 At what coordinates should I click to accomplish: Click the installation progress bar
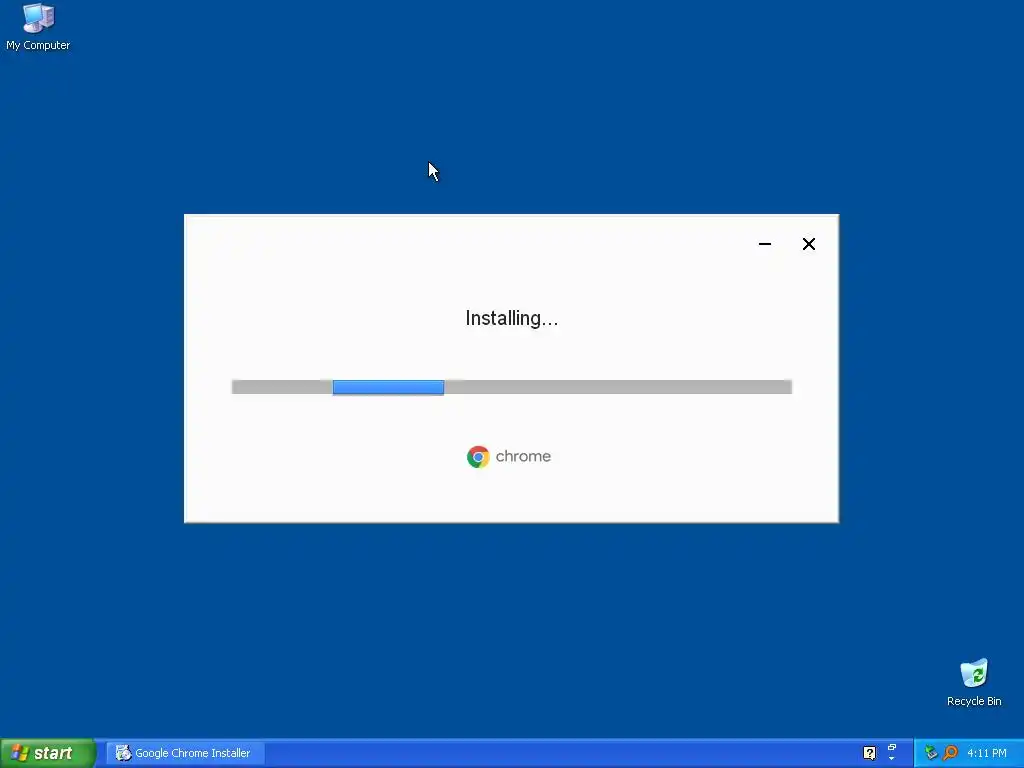point(512,387)
